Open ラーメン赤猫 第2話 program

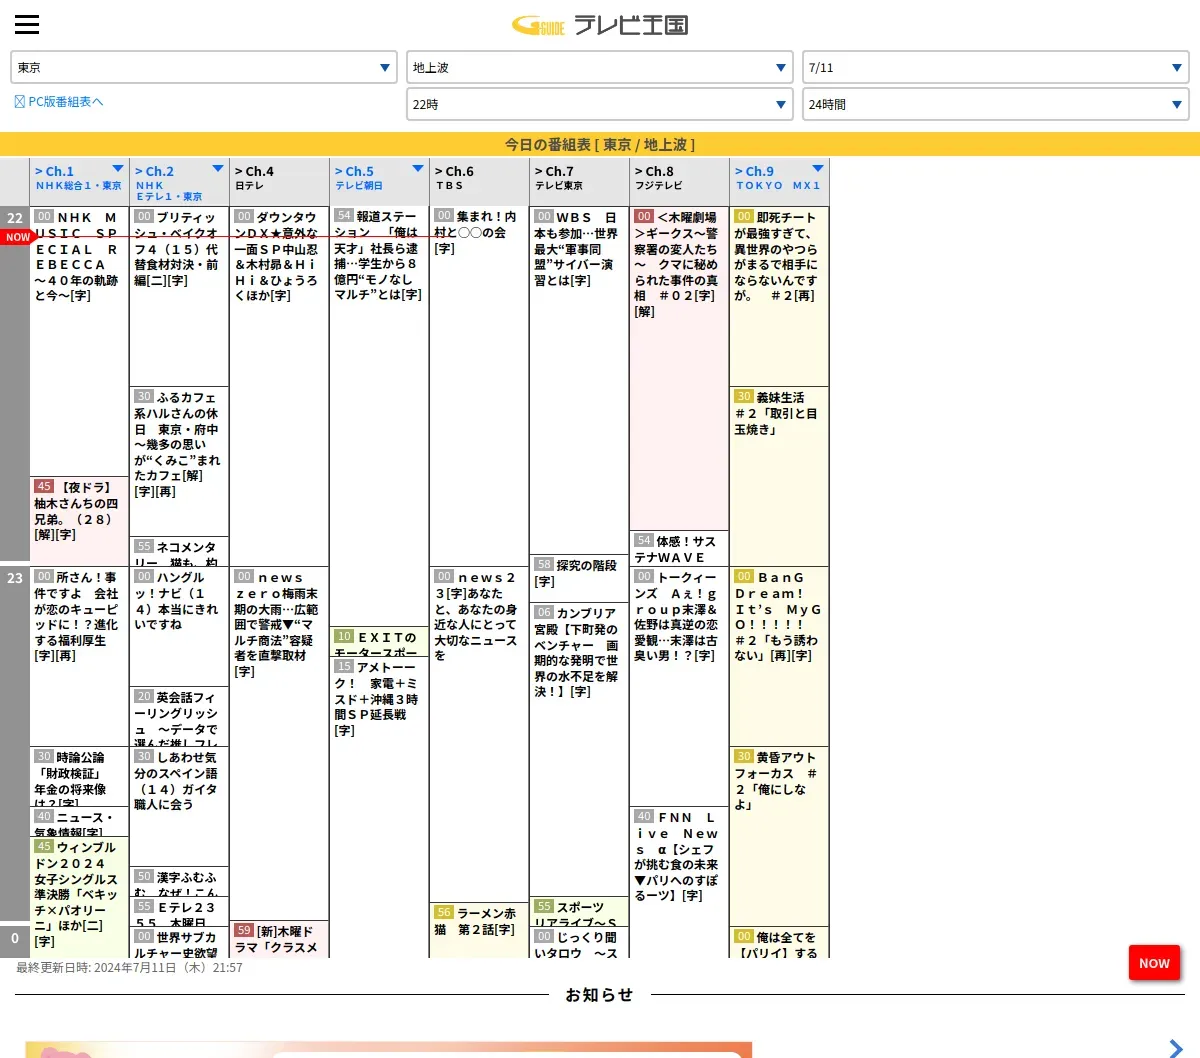pyautogui.click(x=479, y=930)
